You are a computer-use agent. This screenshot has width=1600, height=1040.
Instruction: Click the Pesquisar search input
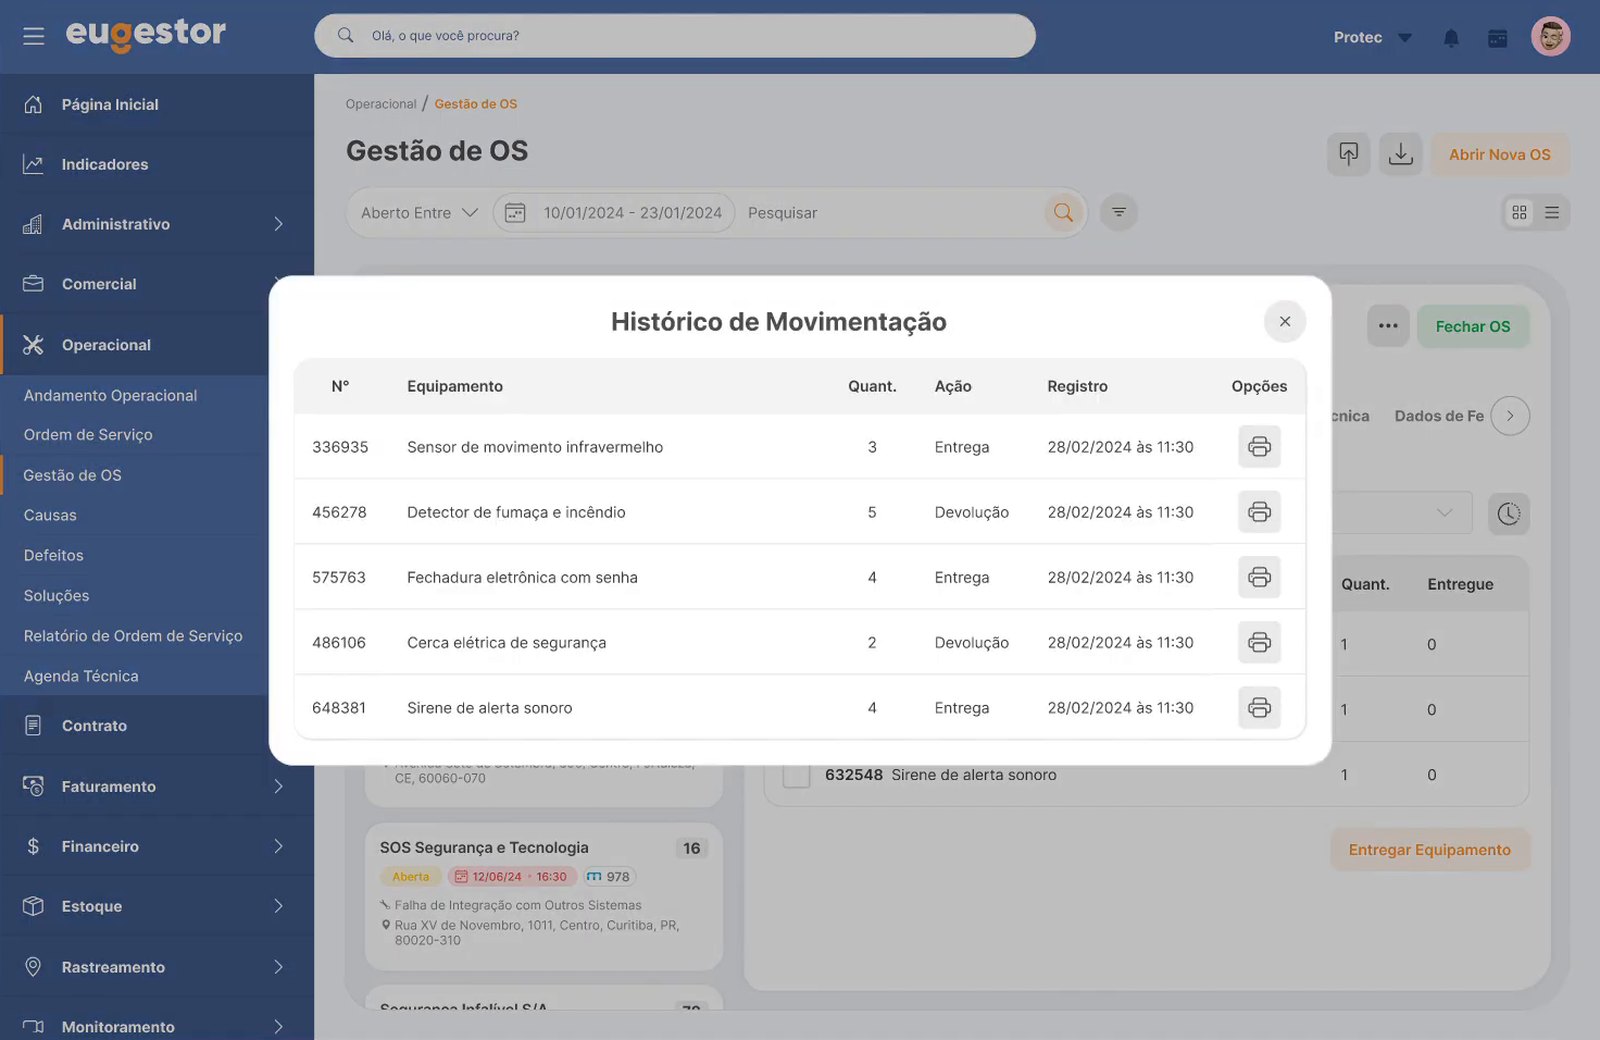point(892,213)
